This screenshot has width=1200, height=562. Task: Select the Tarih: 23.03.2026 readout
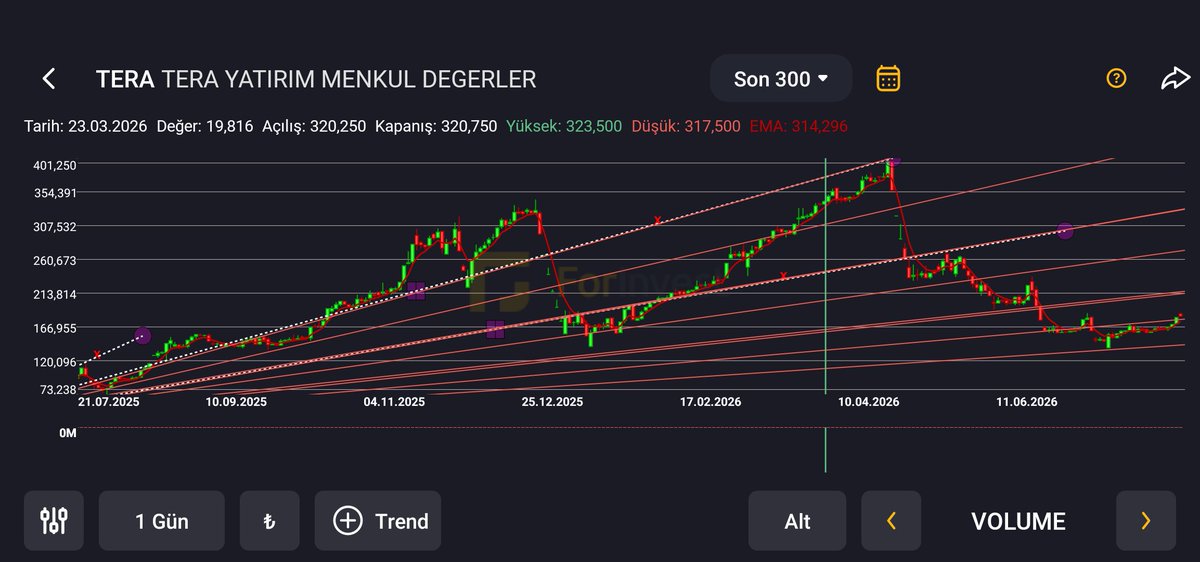[86, 126]
